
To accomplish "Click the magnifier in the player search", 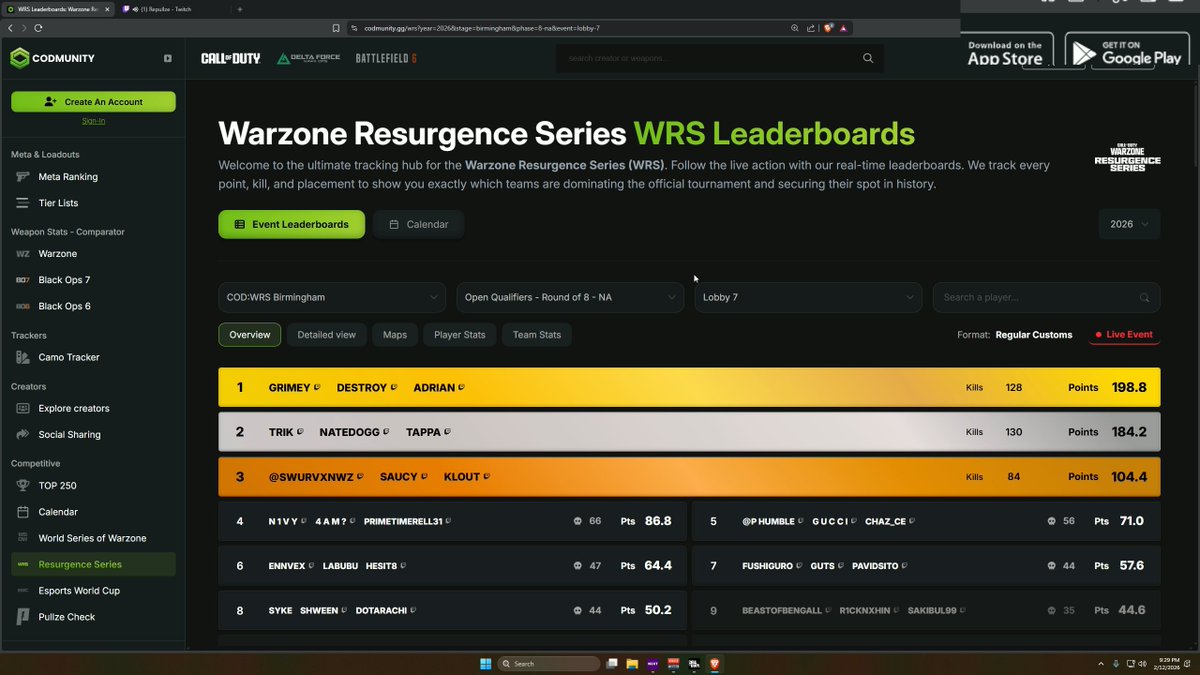I will click(x=1145, y=297).
